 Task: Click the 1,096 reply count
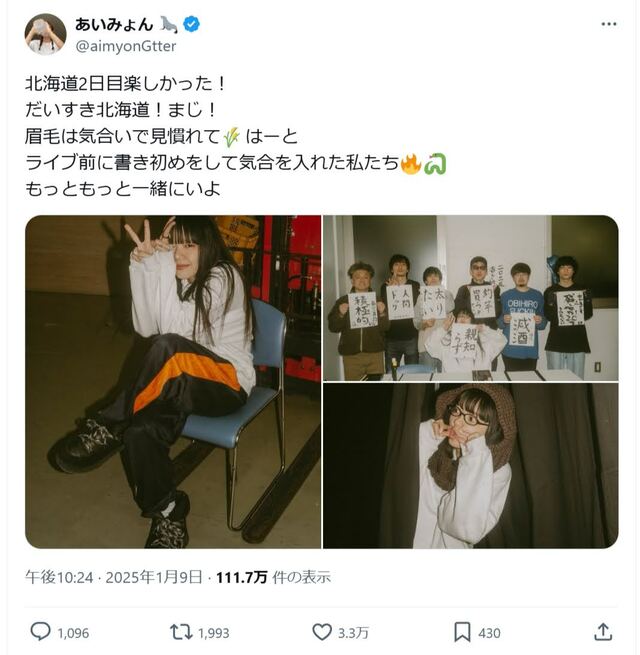[x=73, y=633]
